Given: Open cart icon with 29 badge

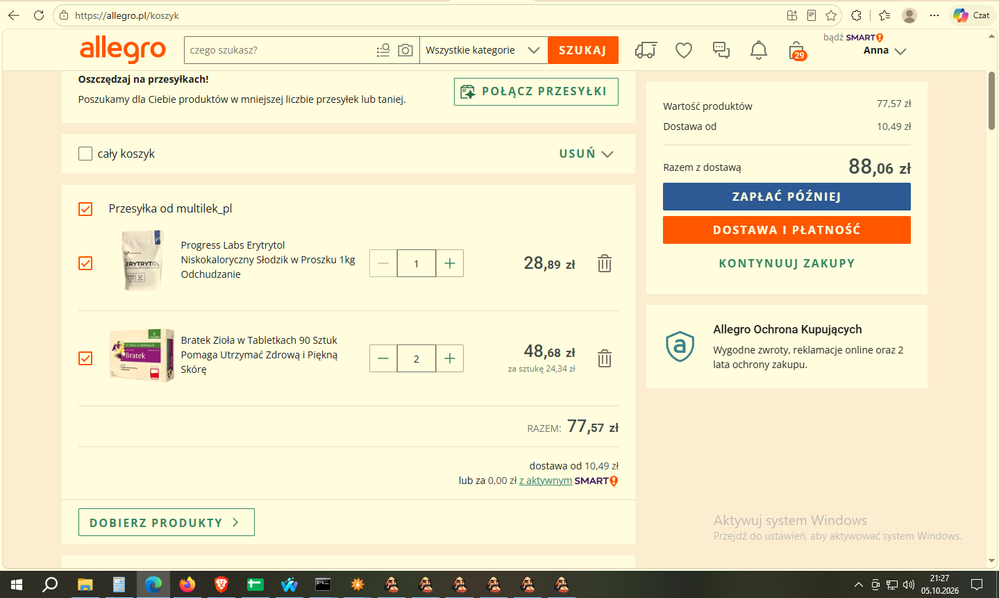Looking at the screenshot, I should click(x=796, y=51).
